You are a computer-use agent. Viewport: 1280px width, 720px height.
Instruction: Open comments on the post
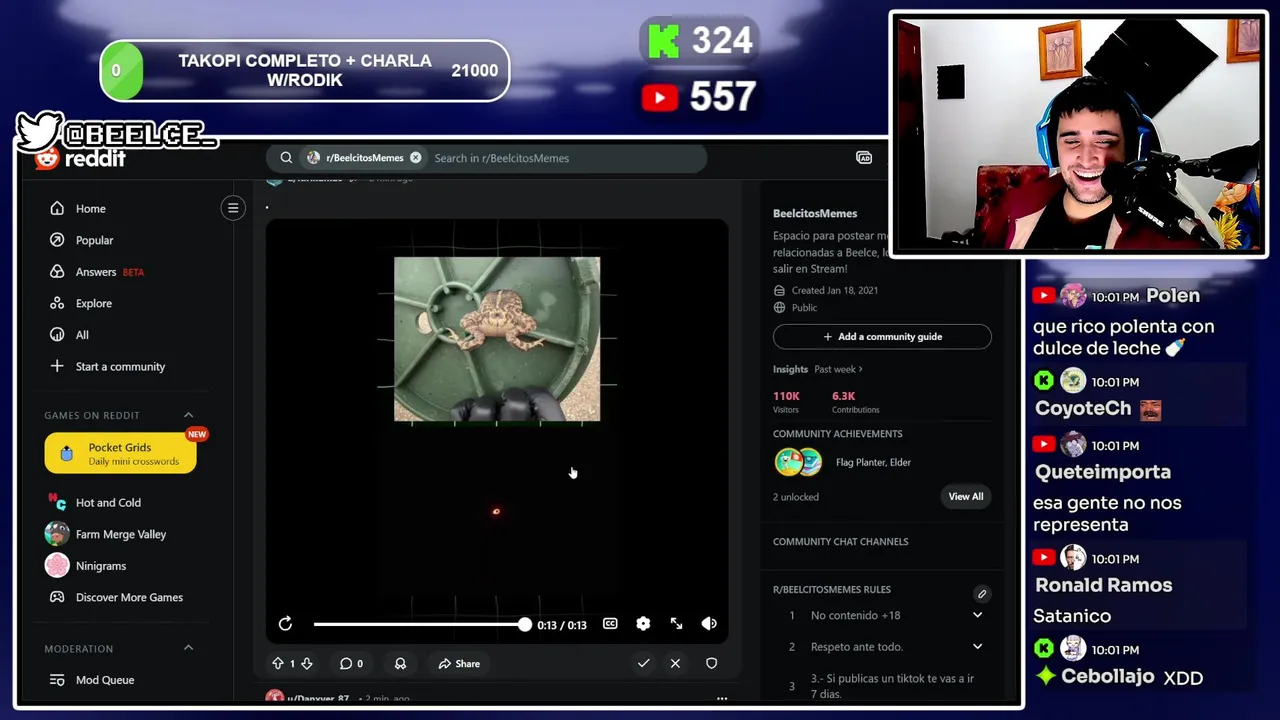tap(351, 663)
